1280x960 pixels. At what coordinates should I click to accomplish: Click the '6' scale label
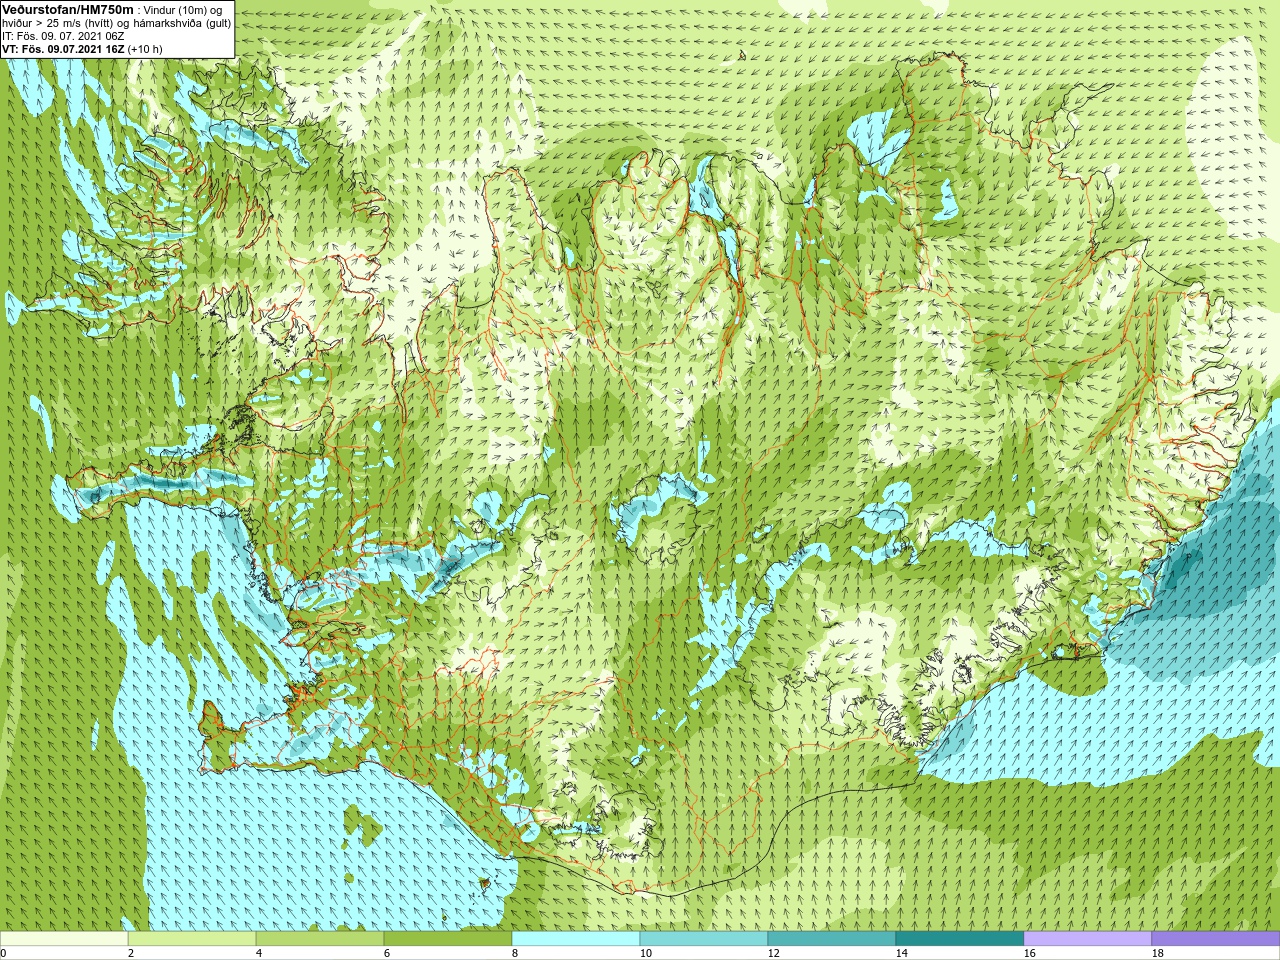click(x=387, y=953)
